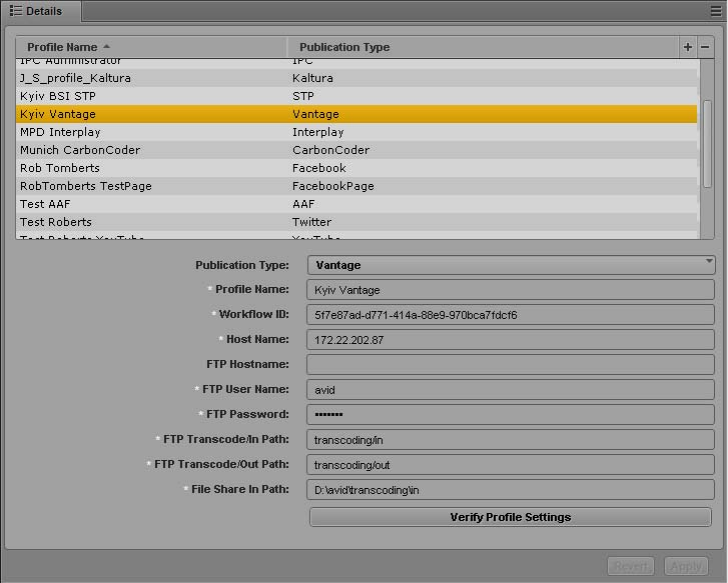Click the Apply button

(x=686, y=567)
